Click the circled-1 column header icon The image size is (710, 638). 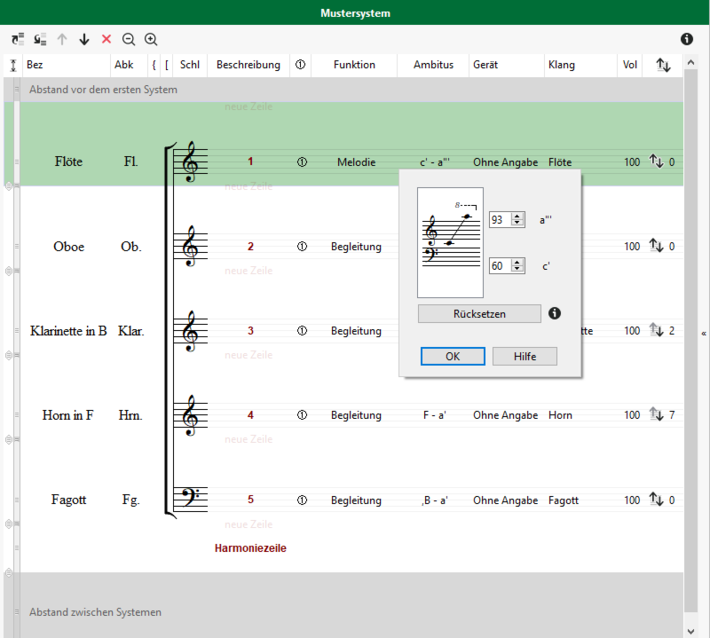[x=300, y=65]
